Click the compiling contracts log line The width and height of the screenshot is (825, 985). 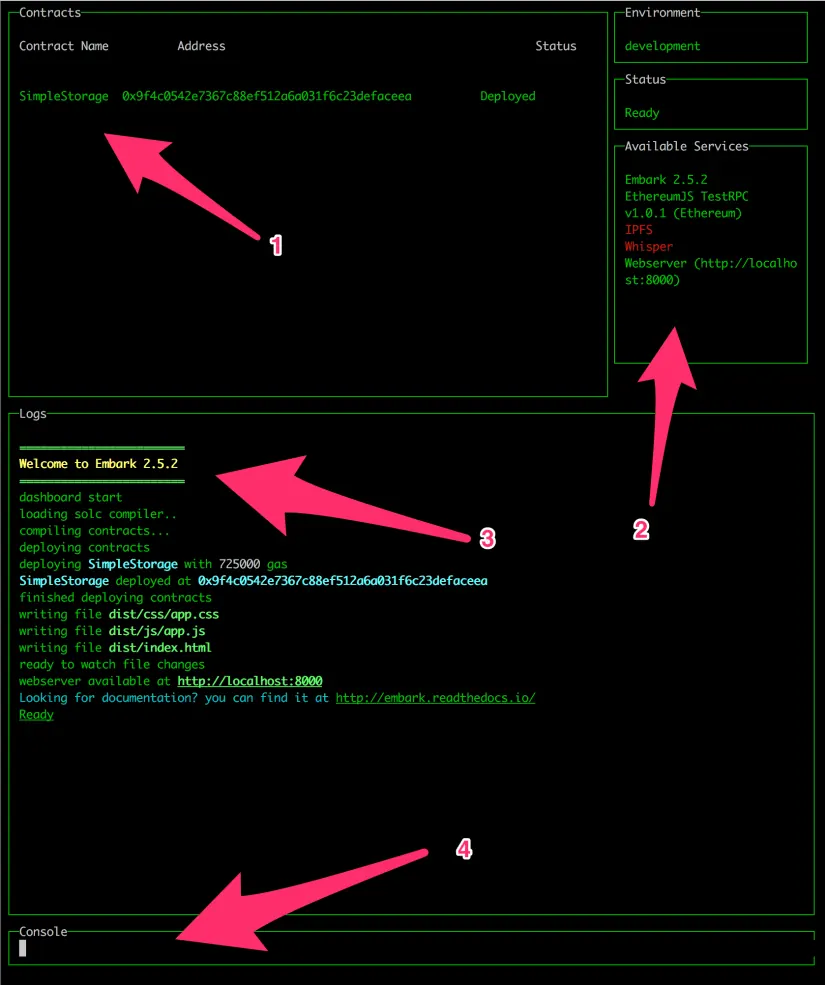(x=94, y=531)
